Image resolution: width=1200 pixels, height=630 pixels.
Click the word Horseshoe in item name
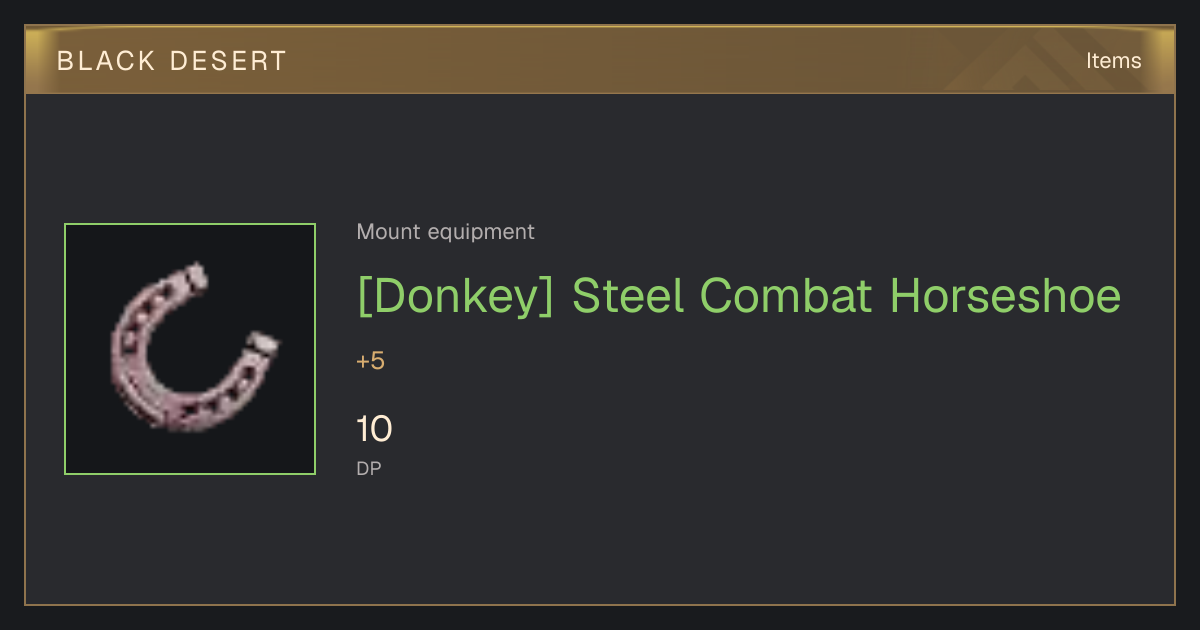1005,296
